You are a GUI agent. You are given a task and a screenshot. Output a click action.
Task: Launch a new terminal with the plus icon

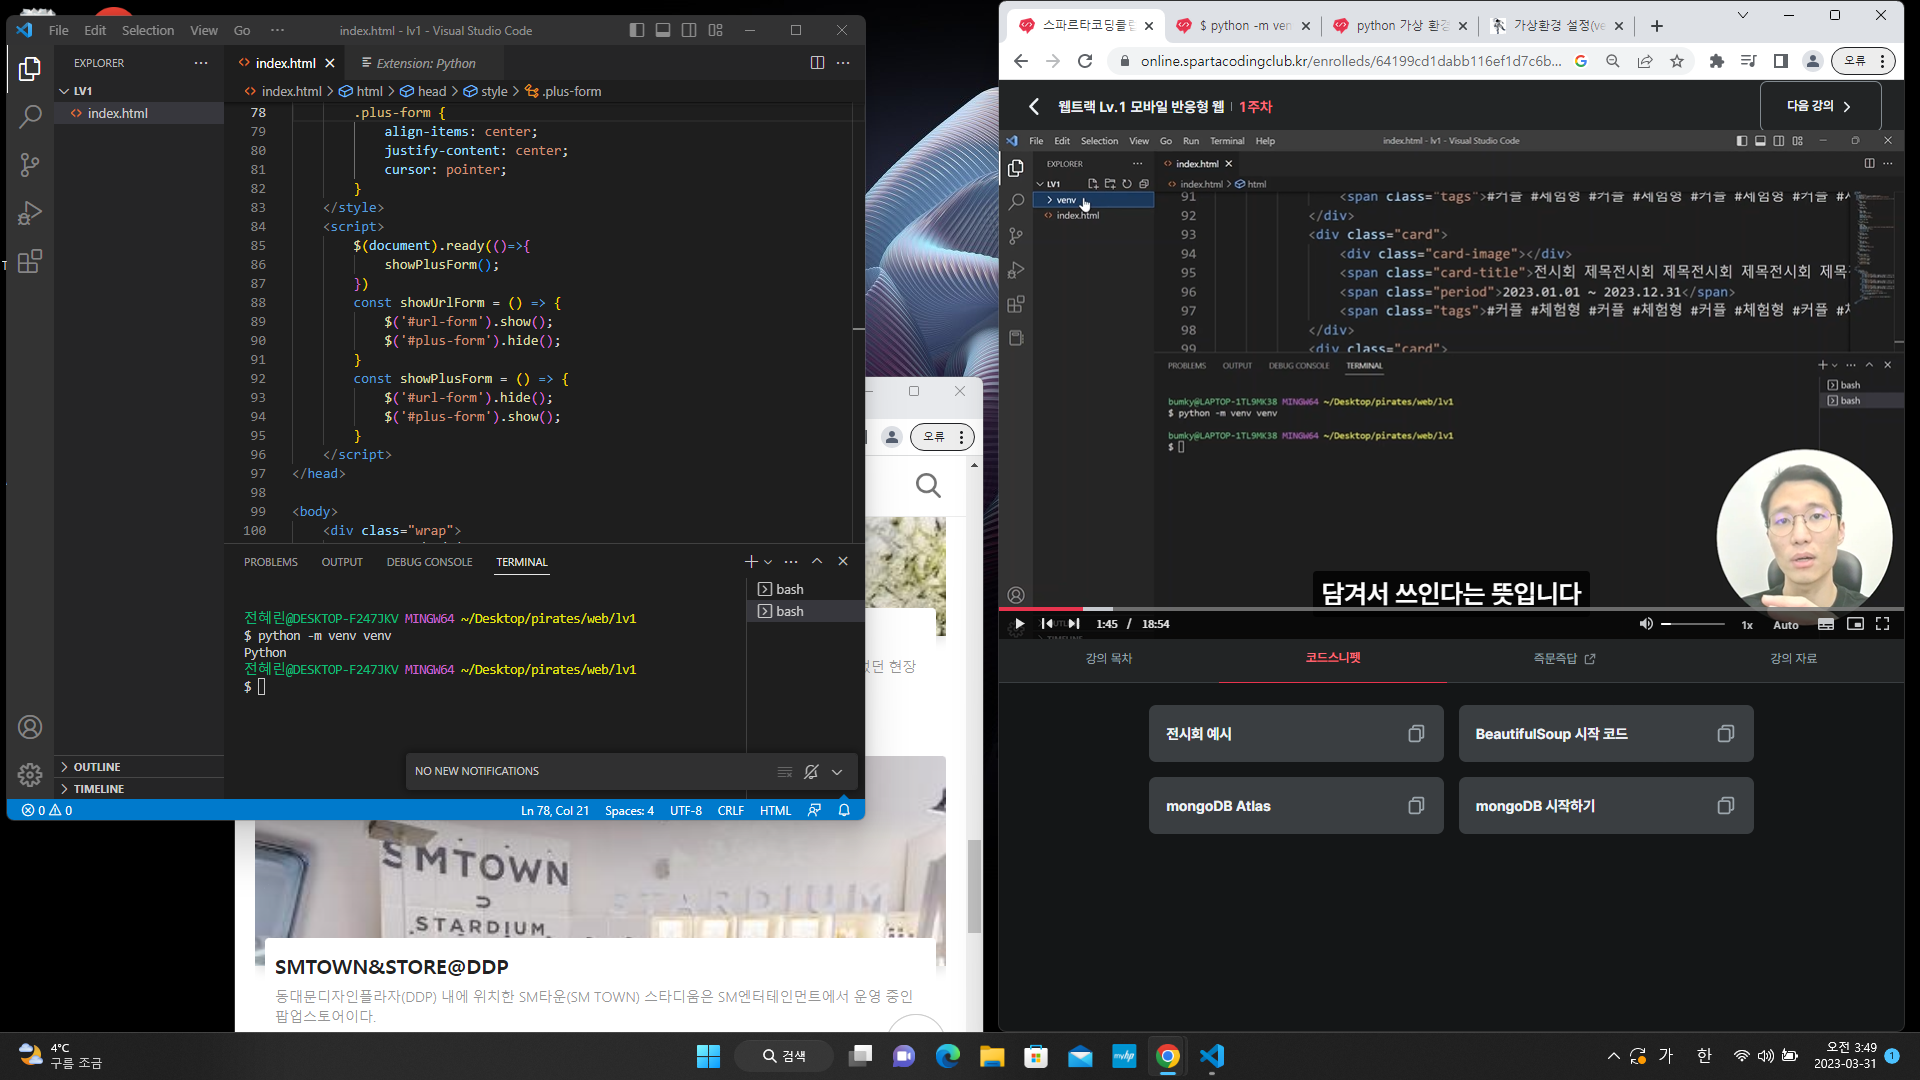(751, 562)
